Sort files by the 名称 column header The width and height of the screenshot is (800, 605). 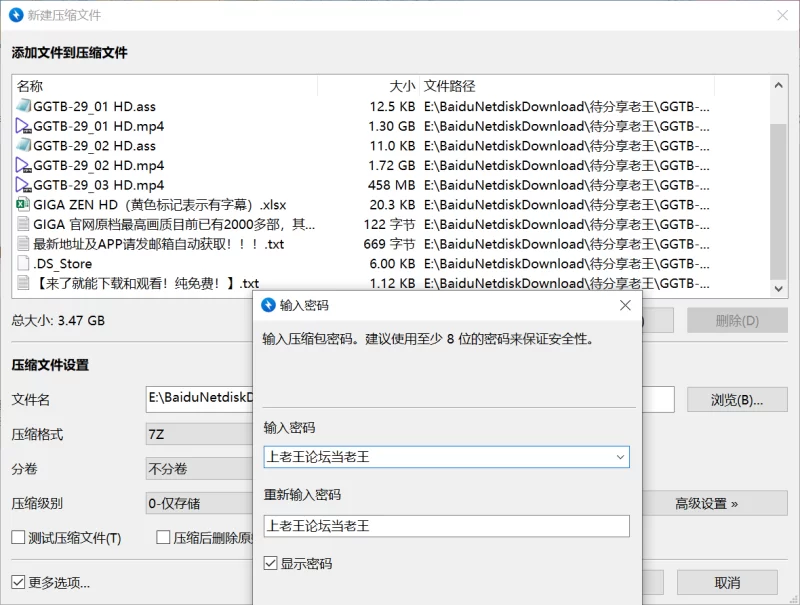coord(30,86)
